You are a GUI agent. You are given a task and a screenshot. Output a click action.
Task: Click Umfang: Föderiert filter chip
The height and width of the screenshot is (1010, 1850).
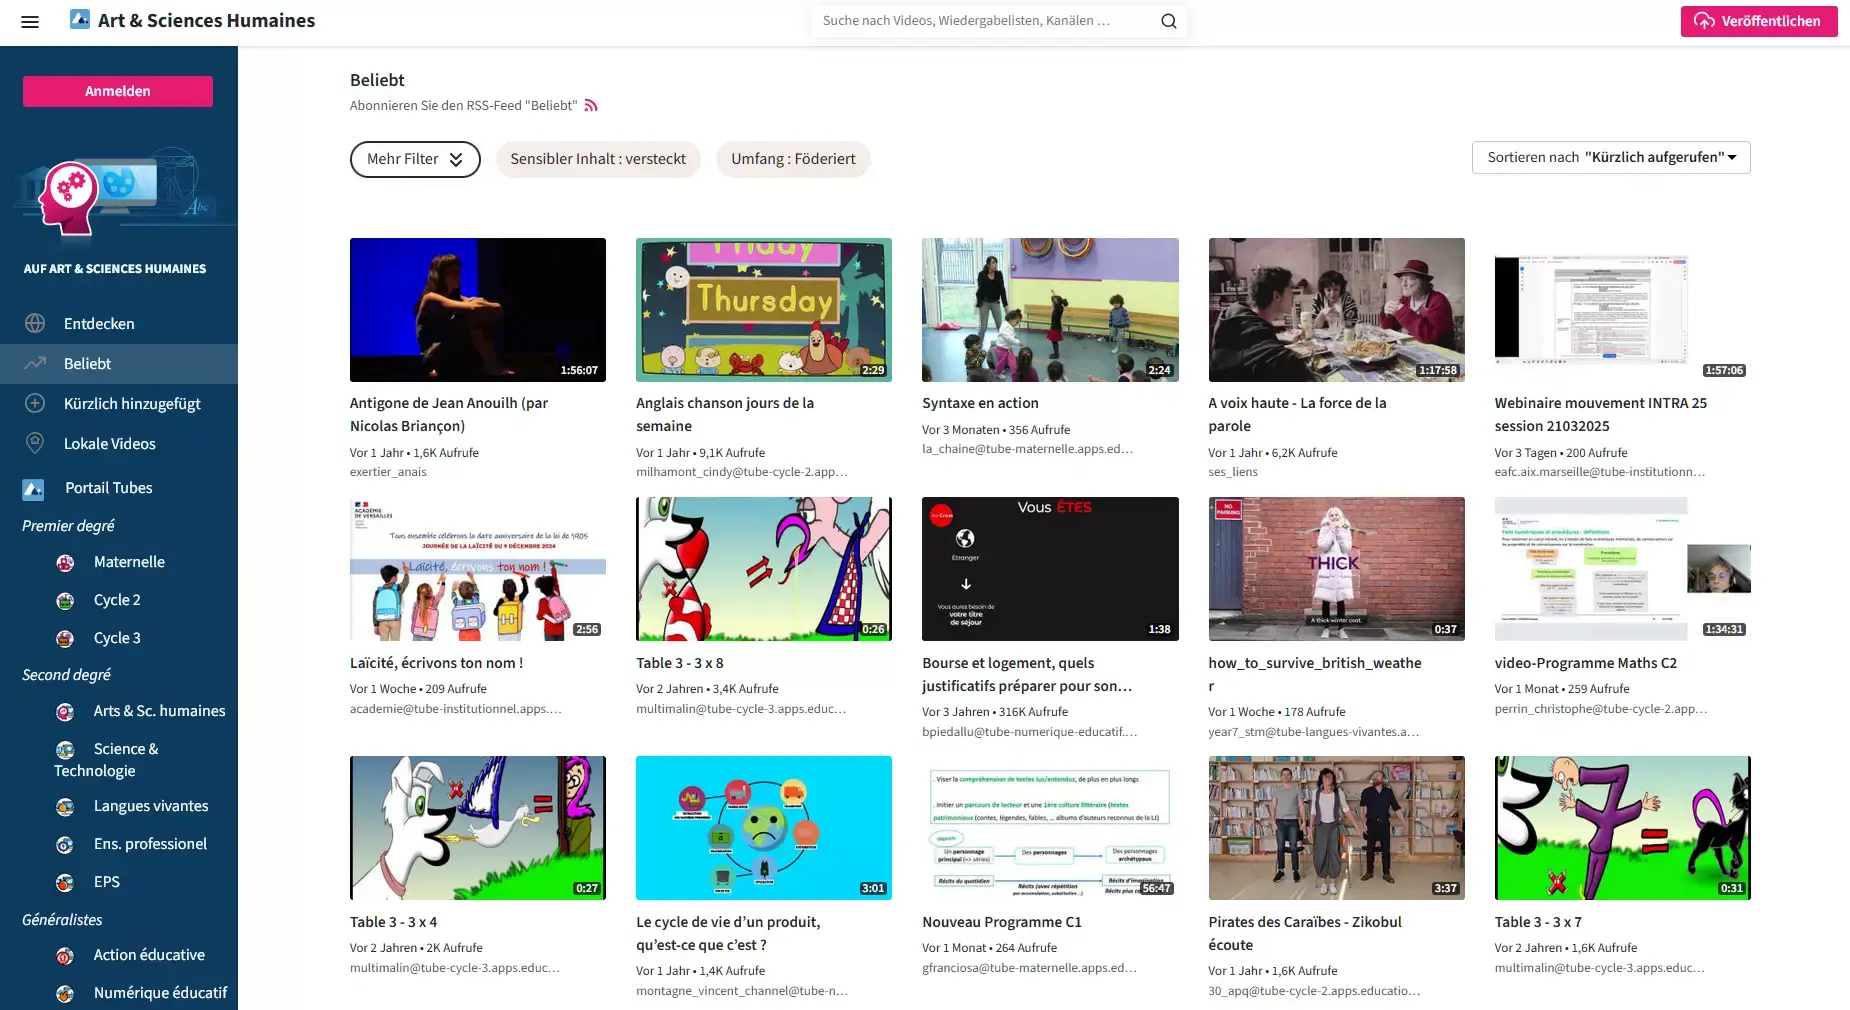[793, 159]
